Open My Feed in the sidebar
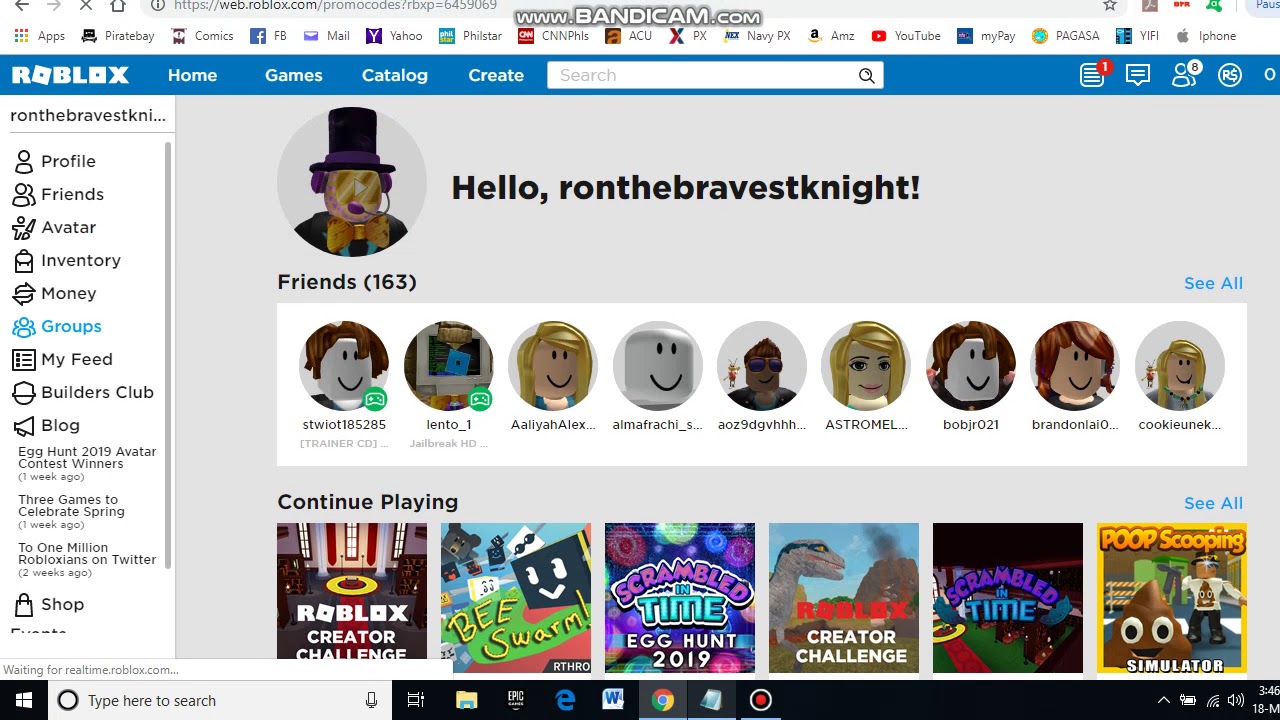The height and width of the screenshot is (720, 1280). (63, 359)
